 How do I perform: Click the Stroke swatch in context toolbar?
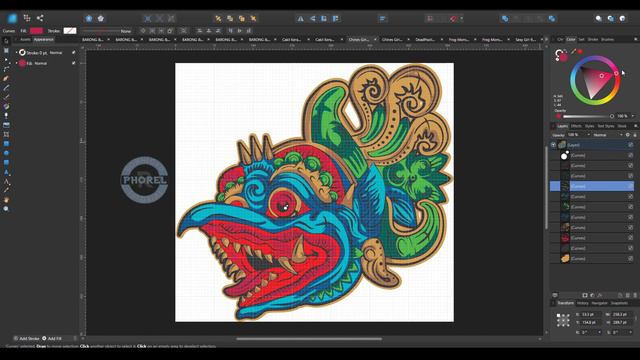[70, 31]
